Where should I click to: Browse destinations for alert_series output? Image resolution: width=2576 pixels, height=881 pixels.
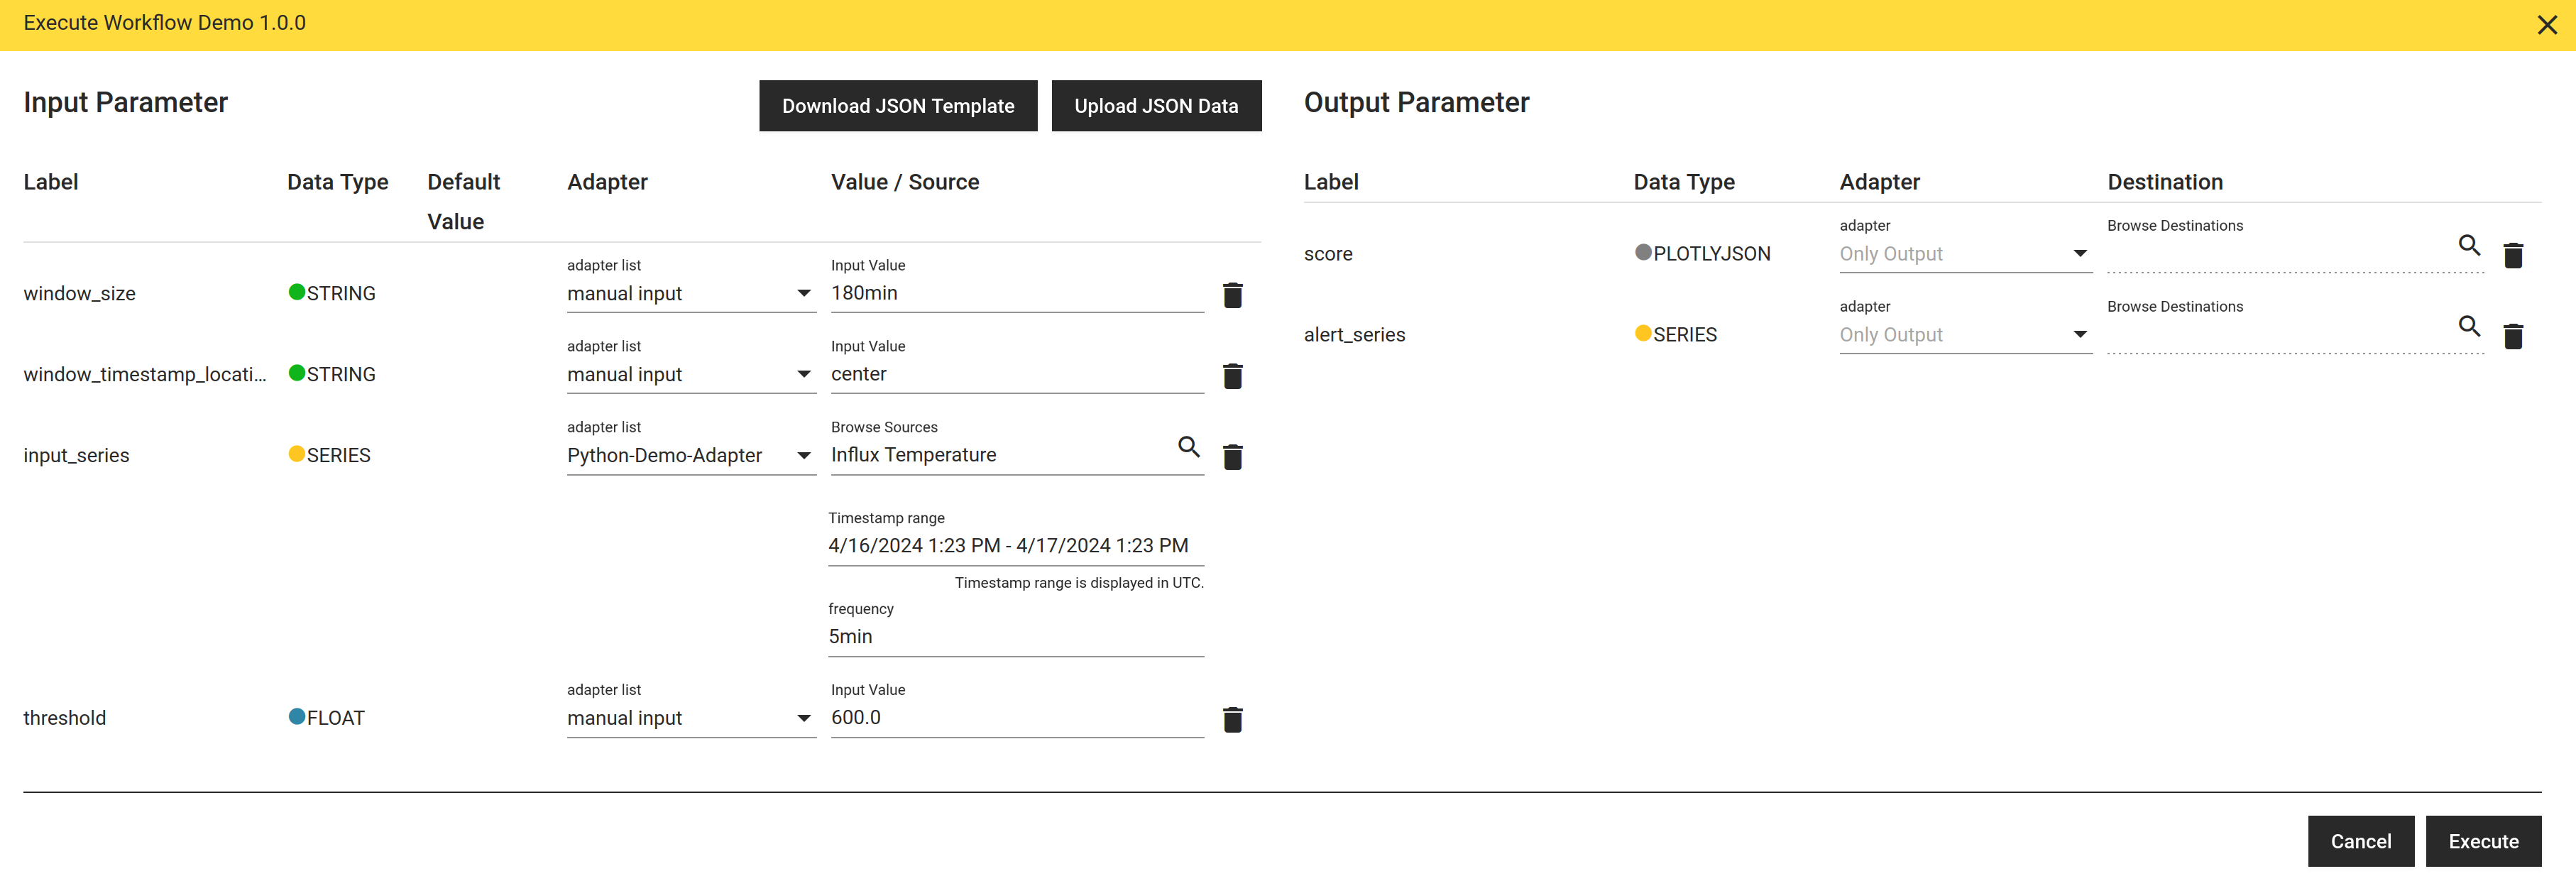2469,326
